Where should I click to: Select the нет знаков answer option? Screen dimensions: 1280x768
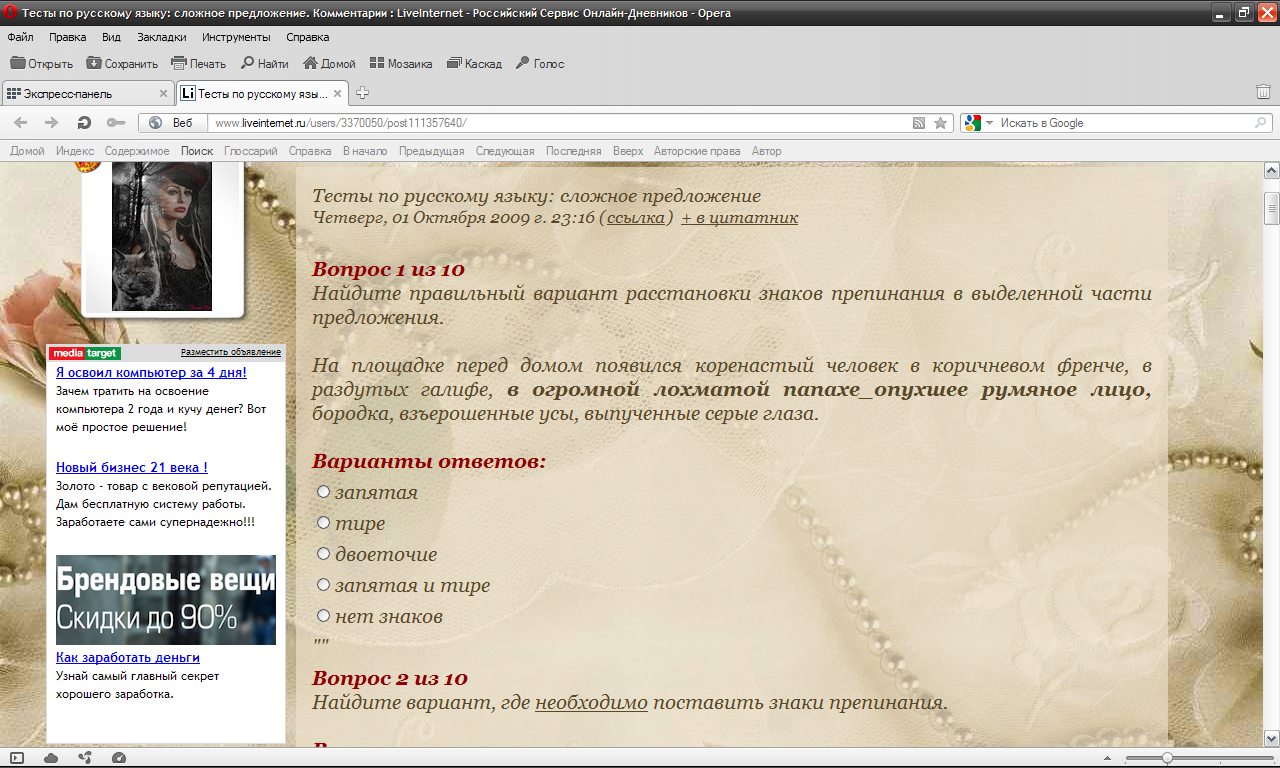pos(323,616)
